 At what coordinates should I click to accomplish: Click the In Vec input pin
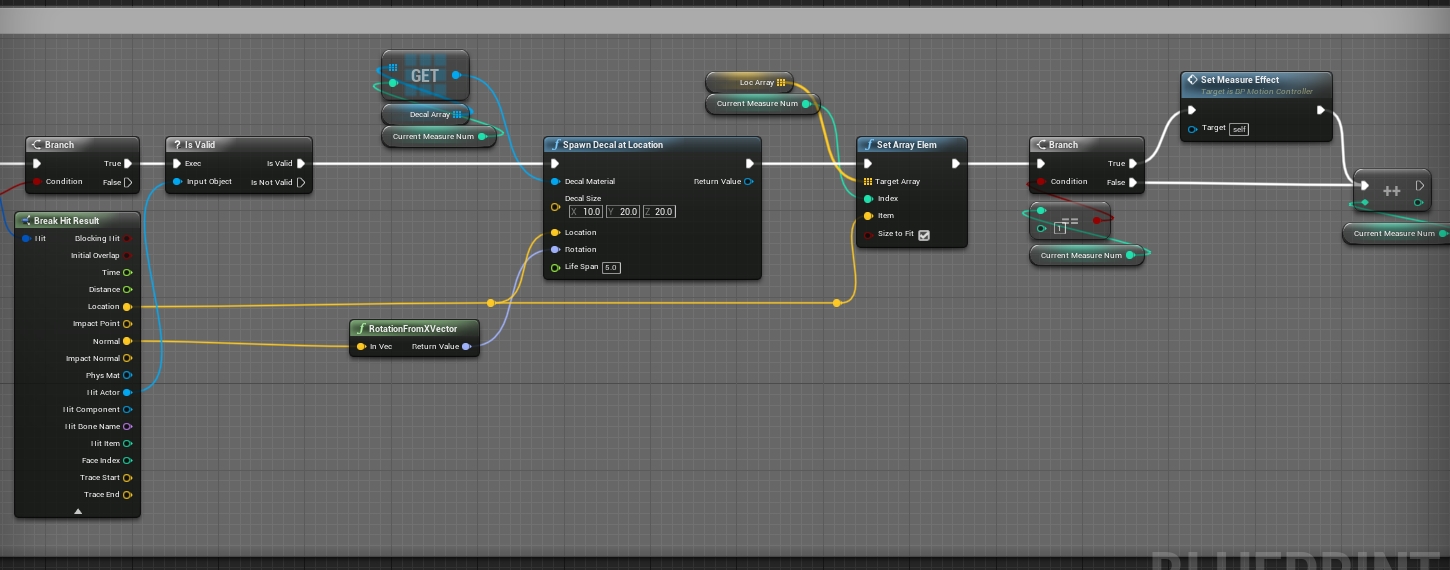[361, 347]
